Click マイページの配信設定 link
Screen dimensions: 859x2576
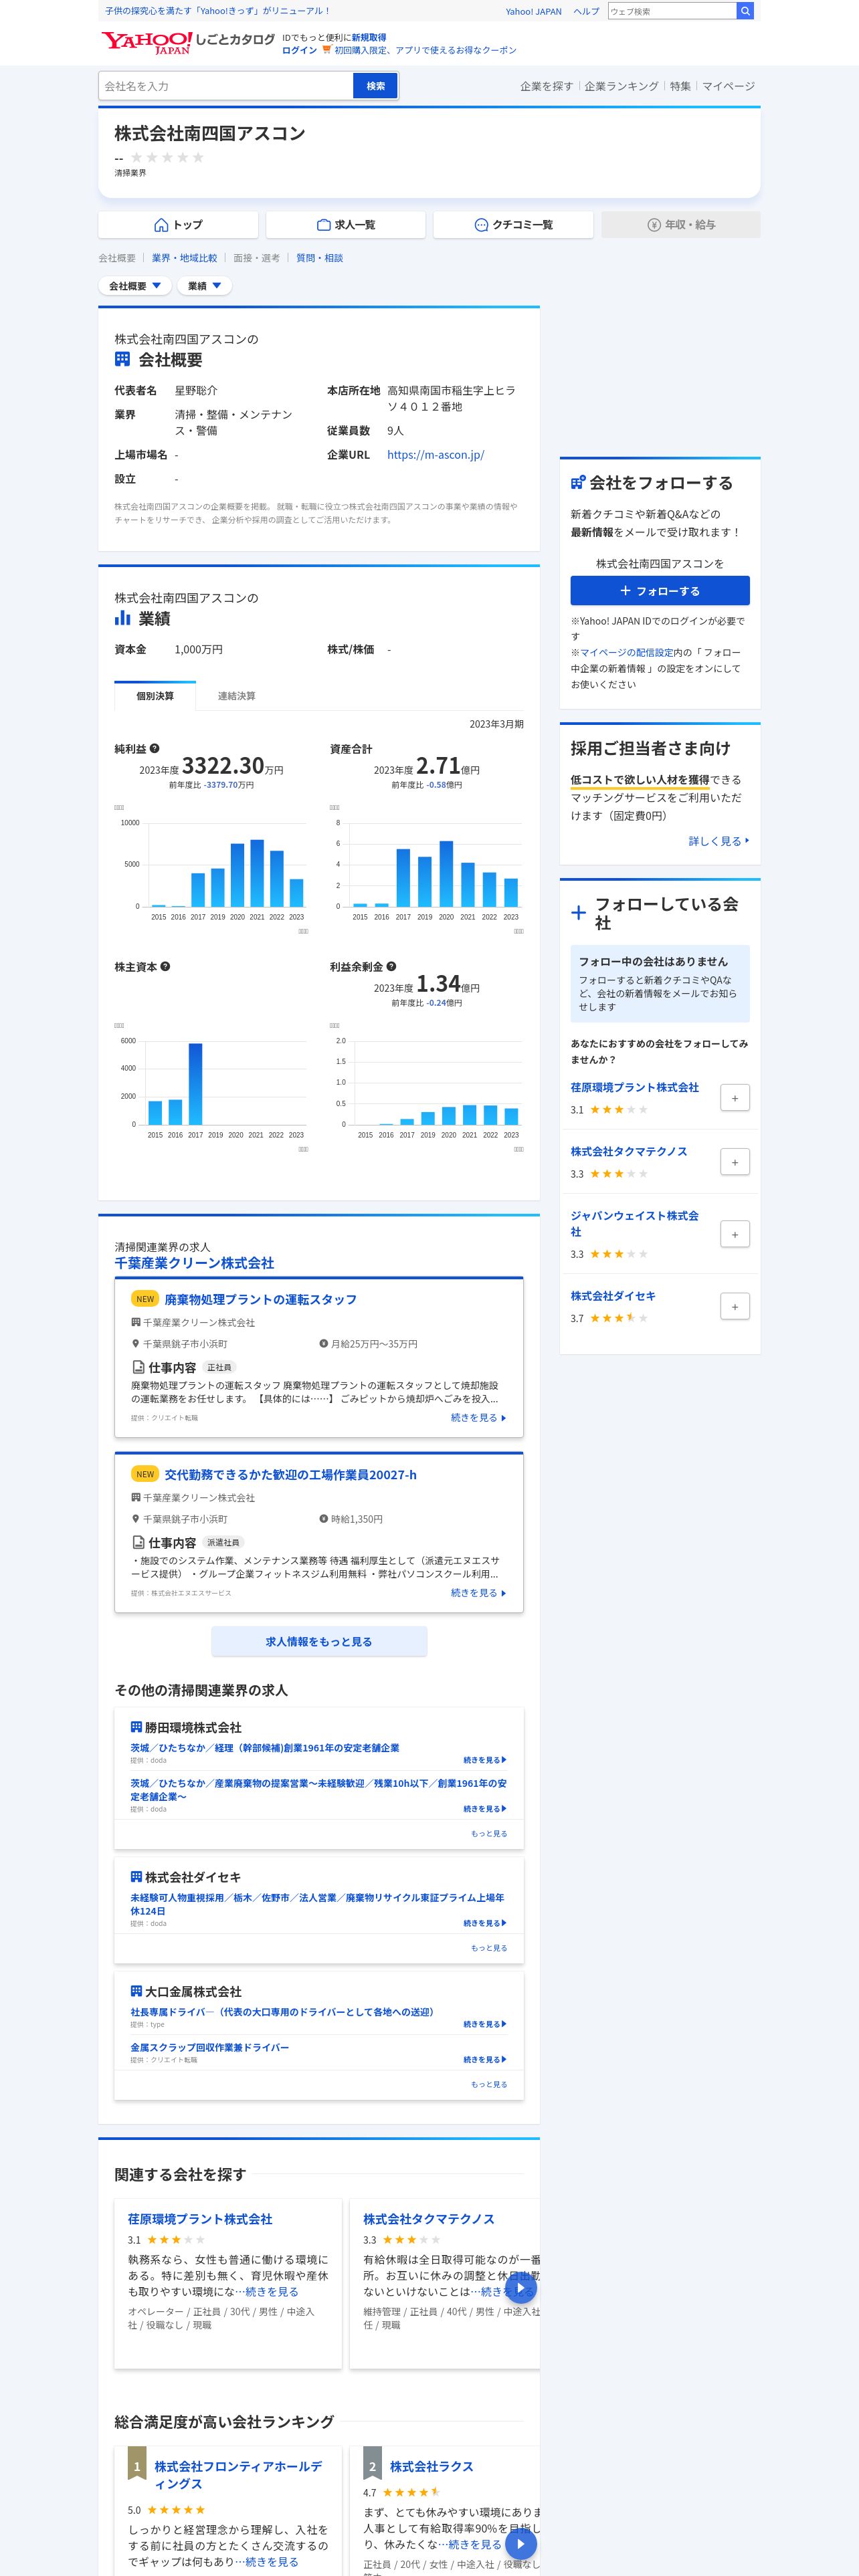coord(626,652)
